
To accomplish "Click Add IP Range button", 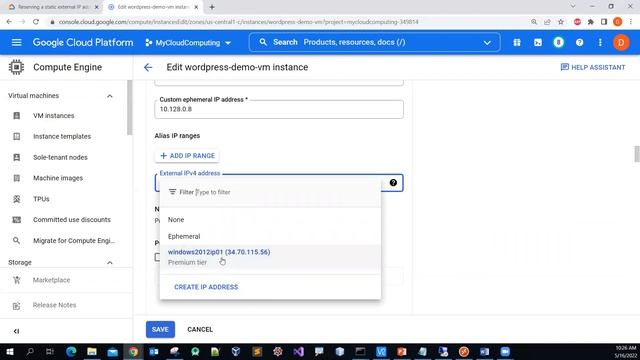I will [x=187, y=156].
